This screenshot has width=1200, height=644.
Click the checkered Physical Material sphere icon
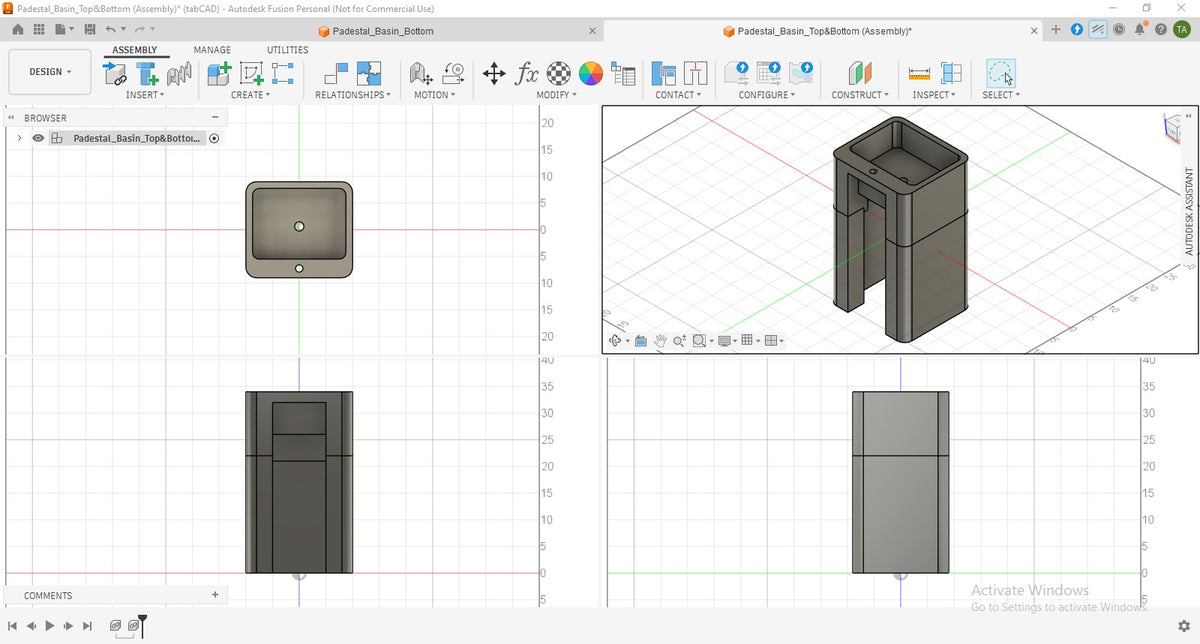tap(559, 73)
